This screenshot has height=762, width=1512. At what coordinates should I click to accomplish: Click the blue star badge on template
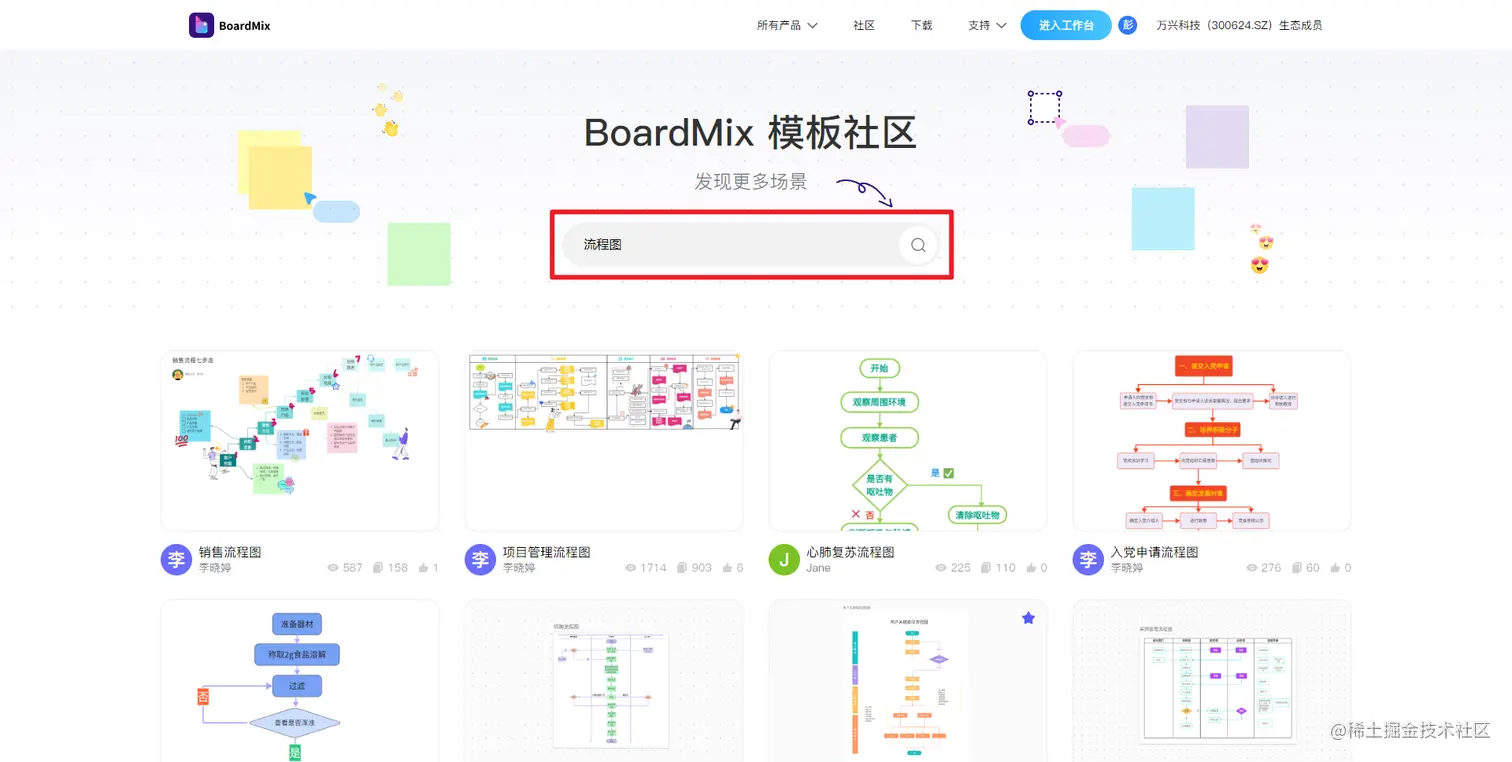click(1028, 618)
